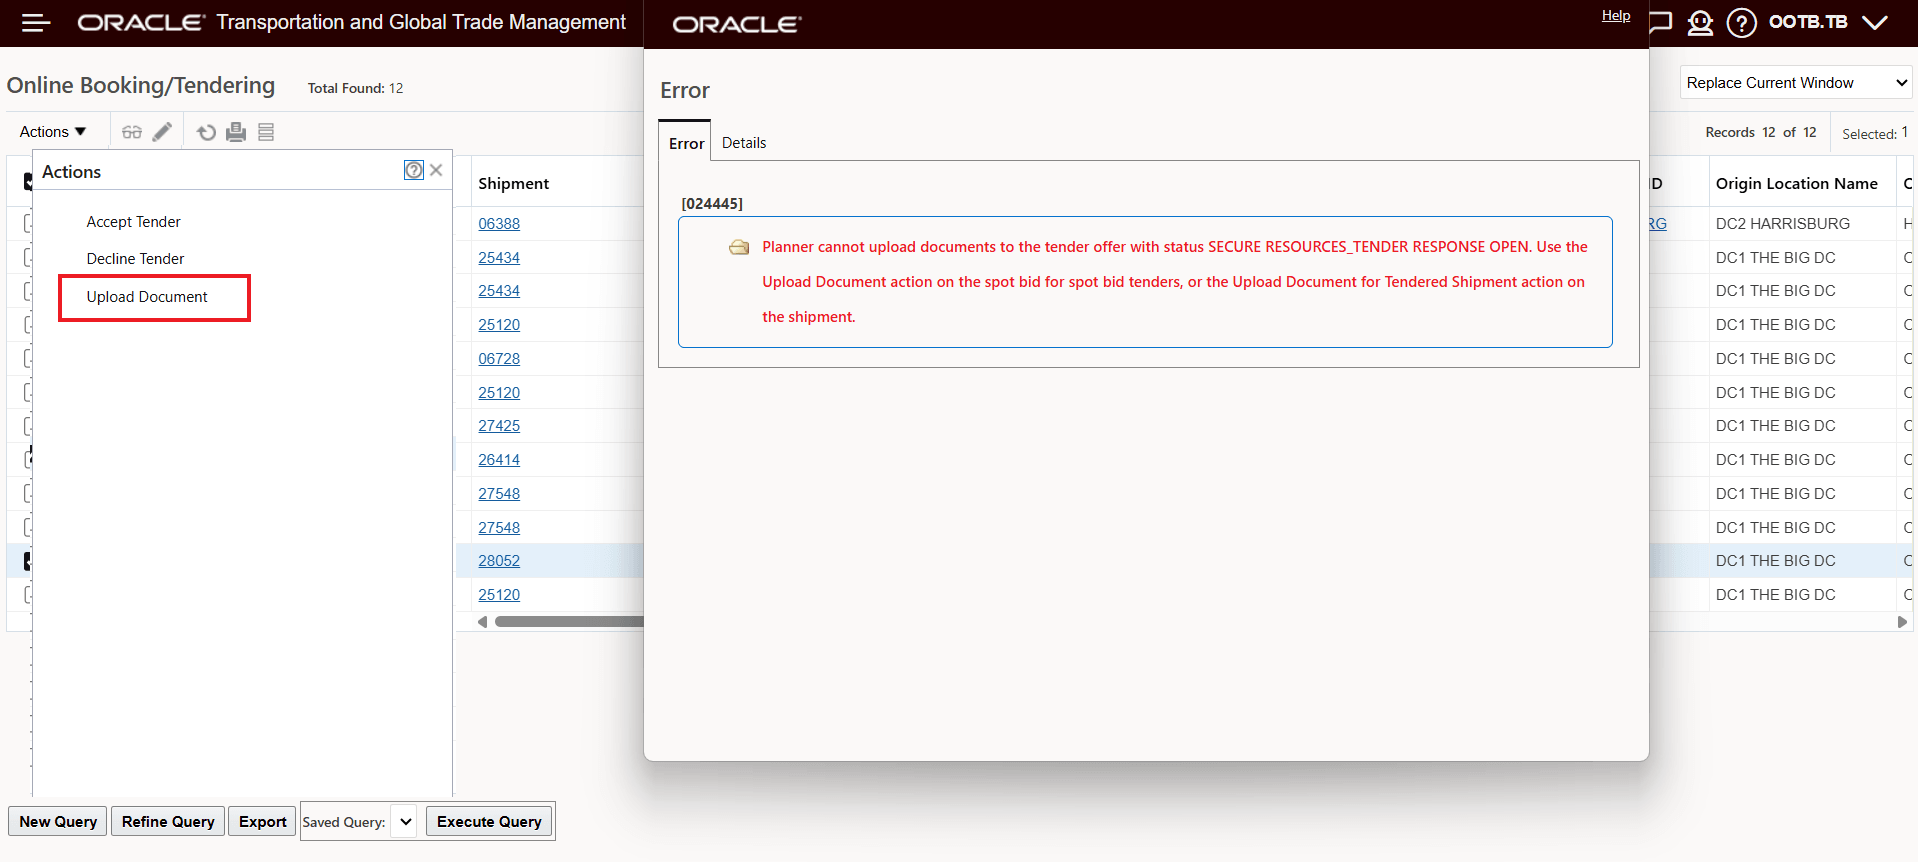Open shipment link 26414

point(499,460)
